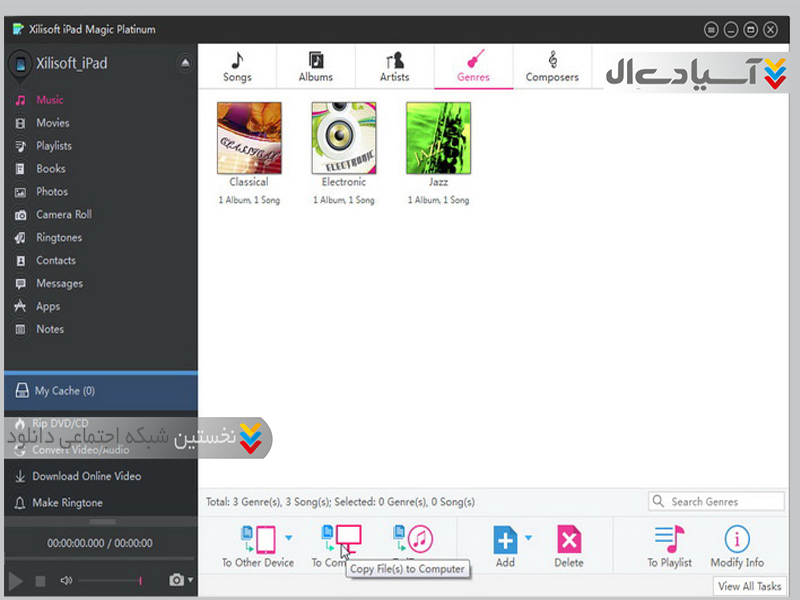Viewport: 800px width, 600px height.
Task: Take a snapshot with the camera icon
Action: (x=176, y=580)
